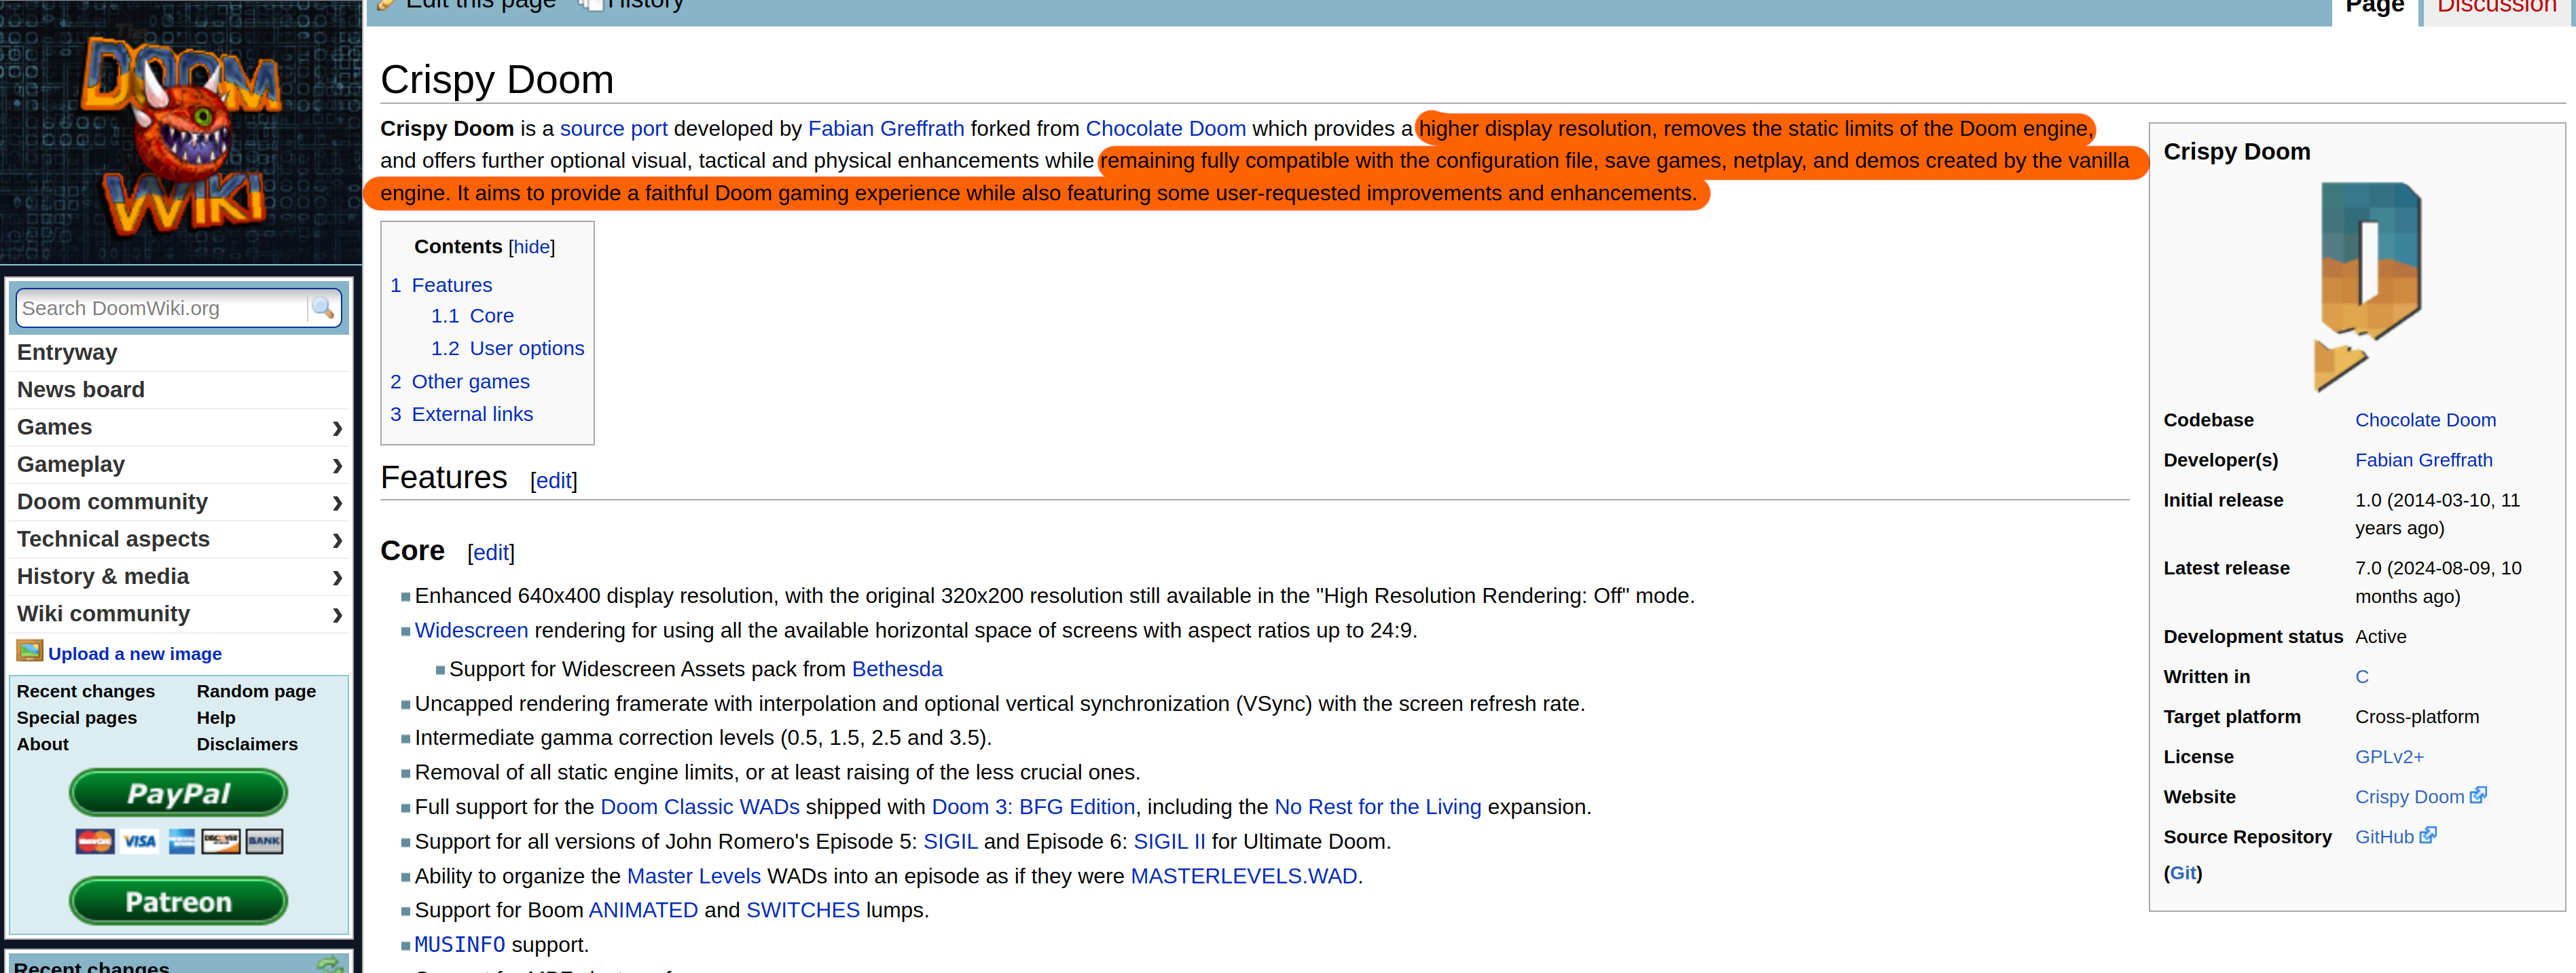Jump to 1.1 Core in Contents
The image size is (2576, 973).
pyautogui.click(x=472, y=316)
